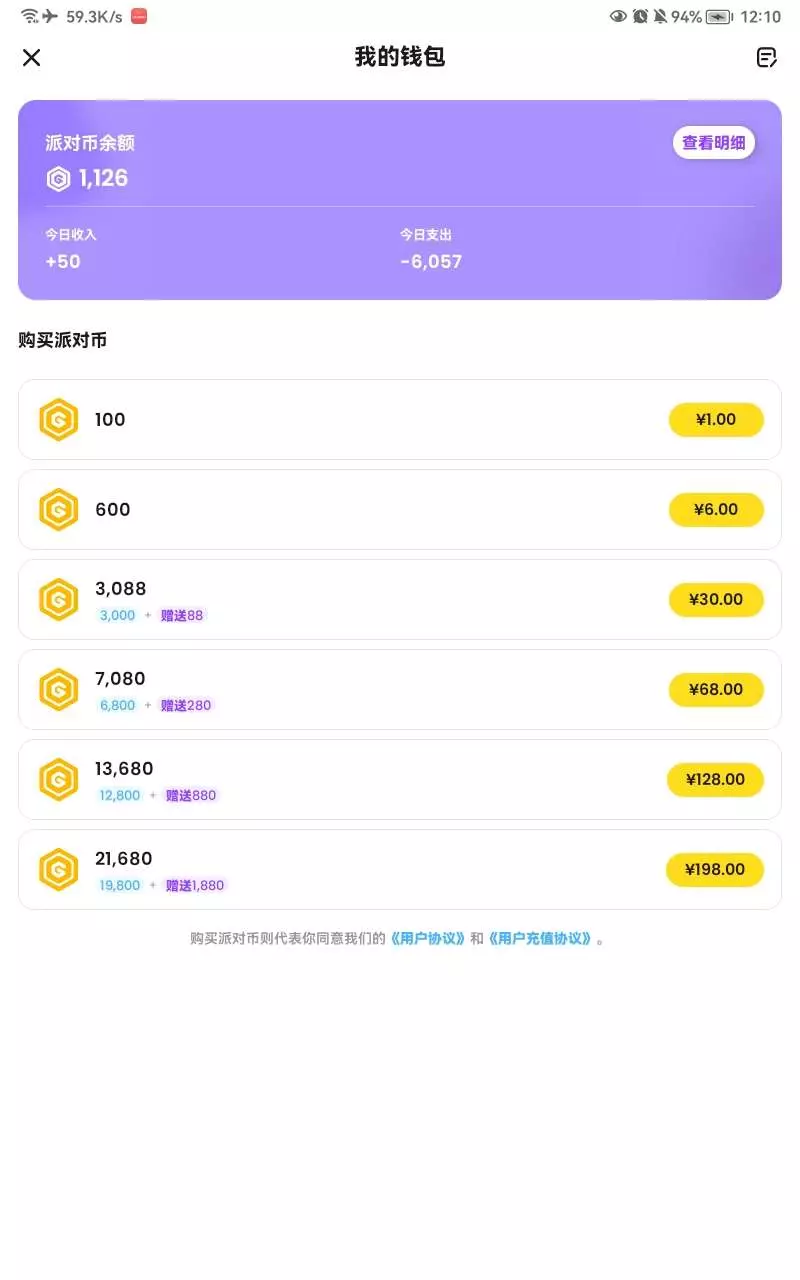The width and height of the screenshot is (800, 1280).
Task: Close the wallet page with X icon
Action: (x=32, y=58)
